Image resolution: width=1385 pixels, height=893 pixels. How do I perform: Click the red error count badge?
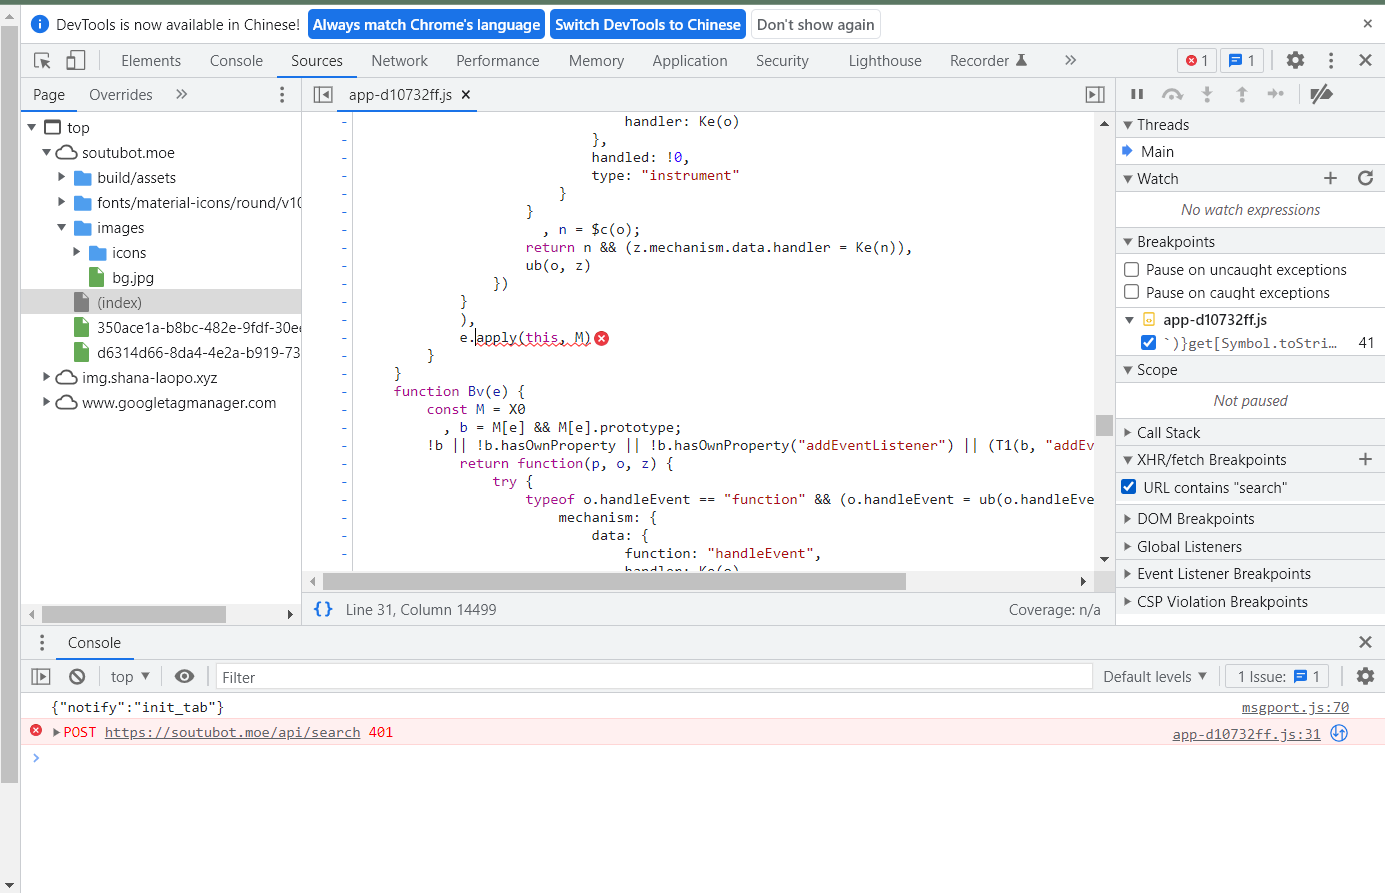1197,61
